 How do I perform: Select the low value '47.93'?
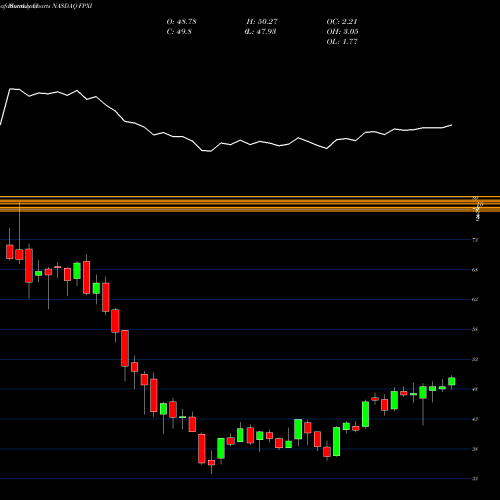click(265, 32)
